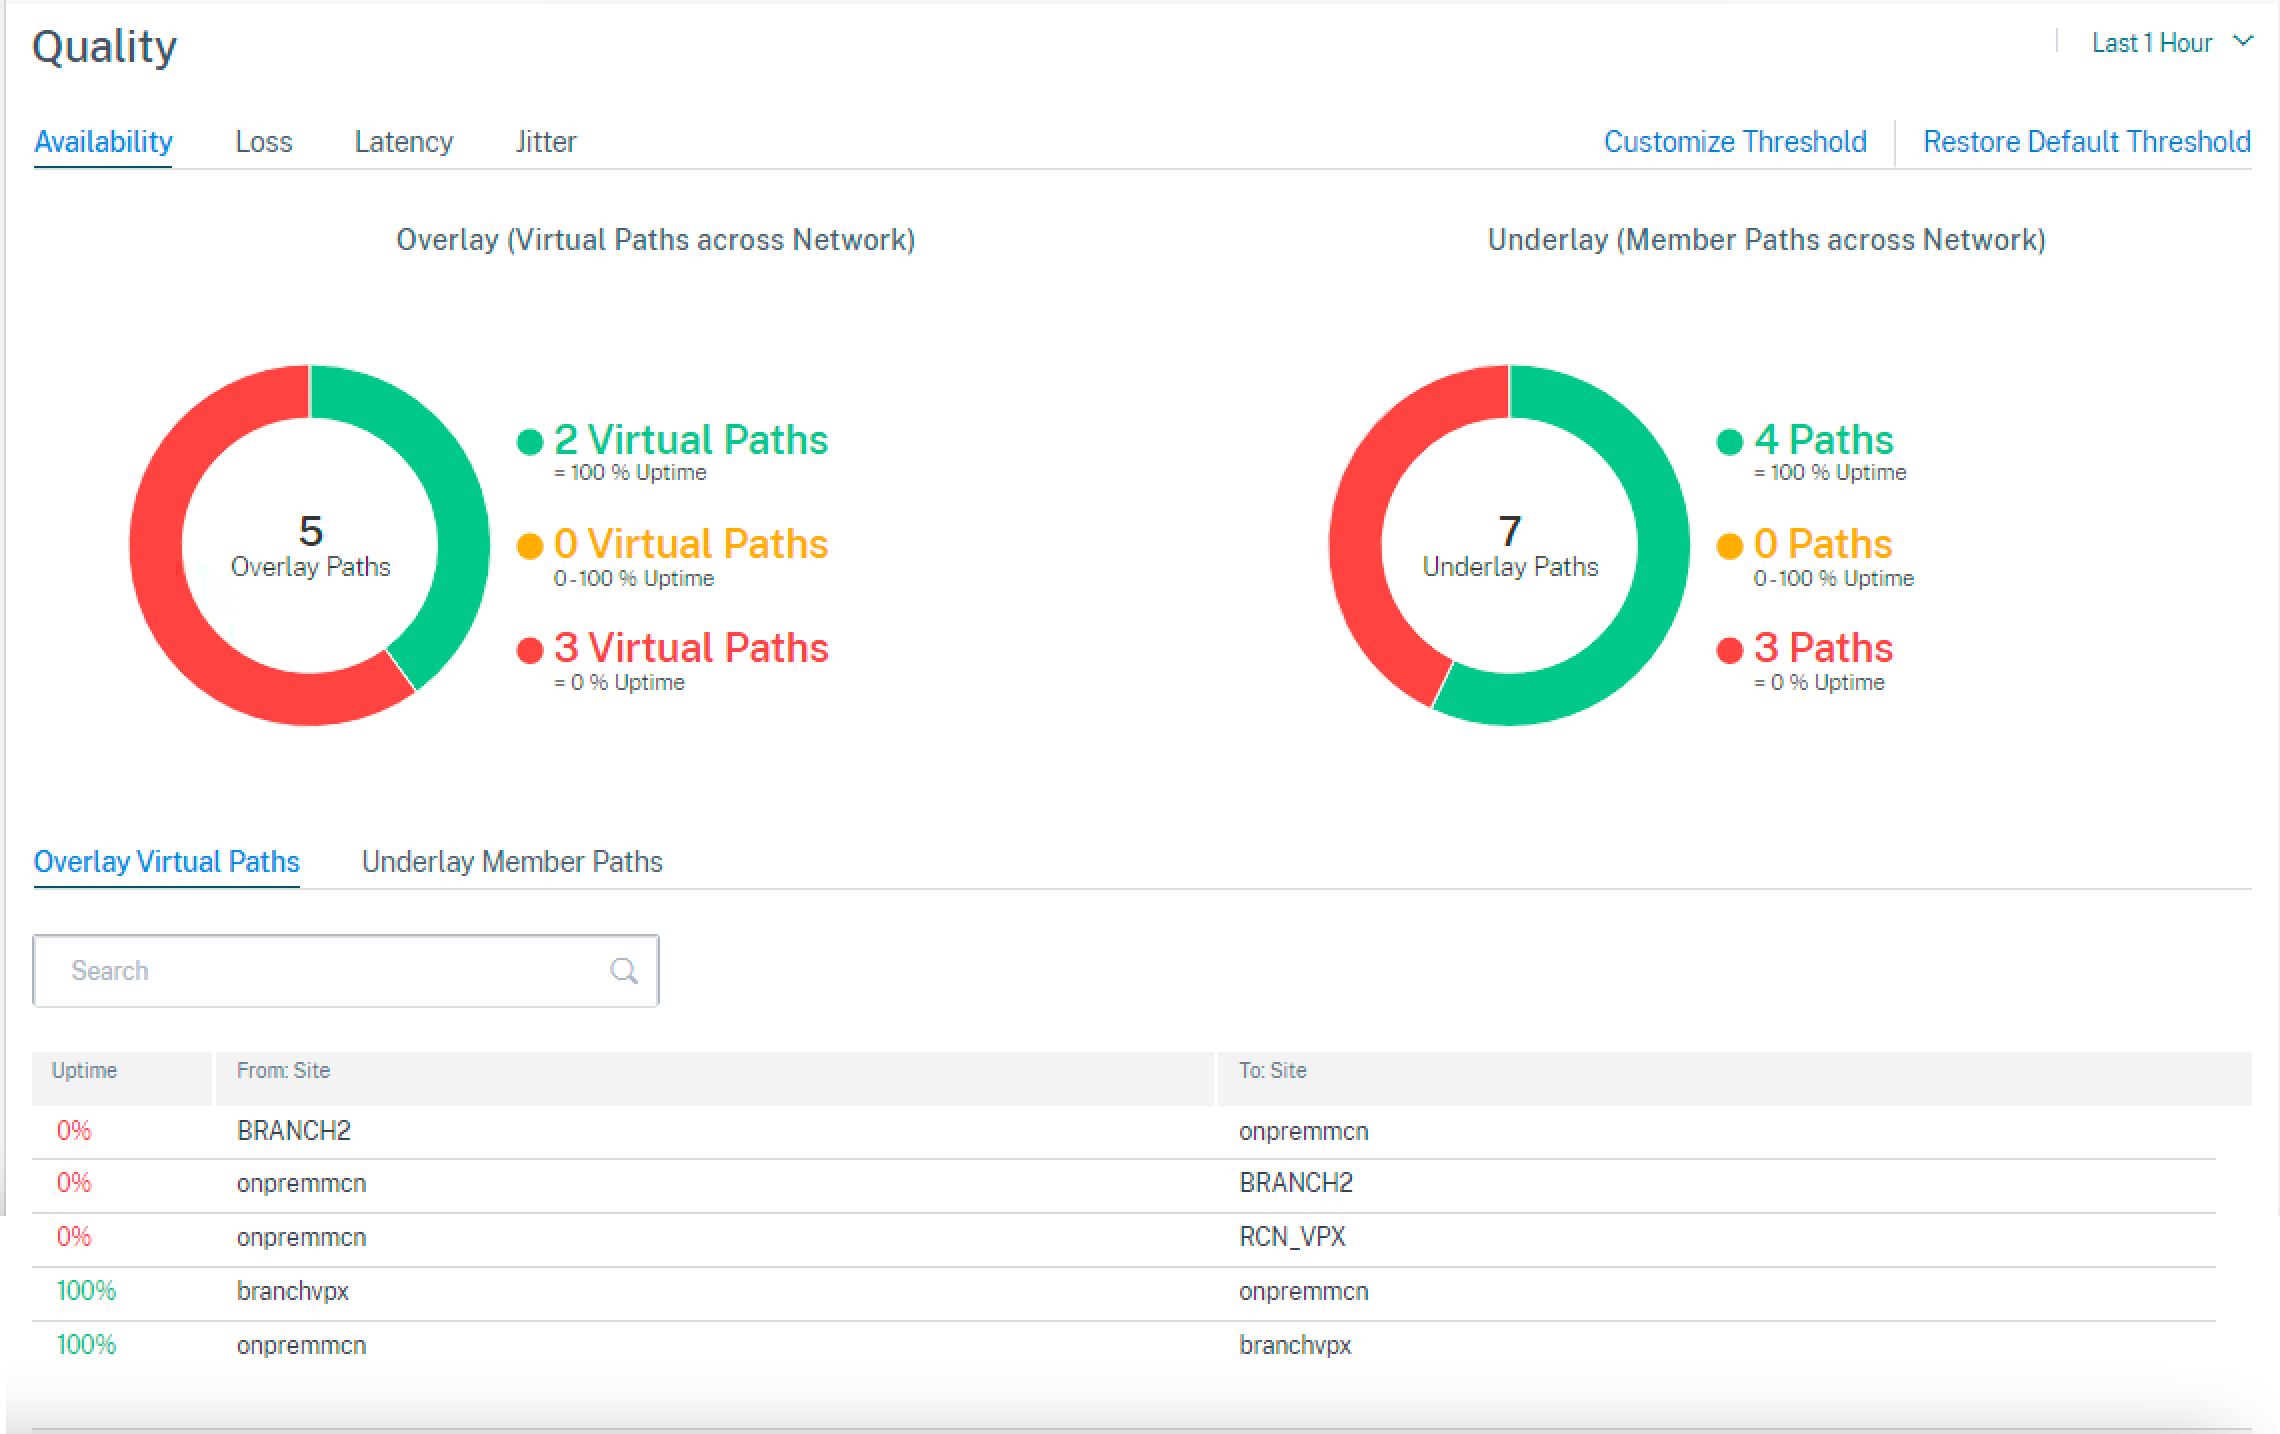Focus the Search input field
Screen dimensions: 2280x1434
click(346, 971)
